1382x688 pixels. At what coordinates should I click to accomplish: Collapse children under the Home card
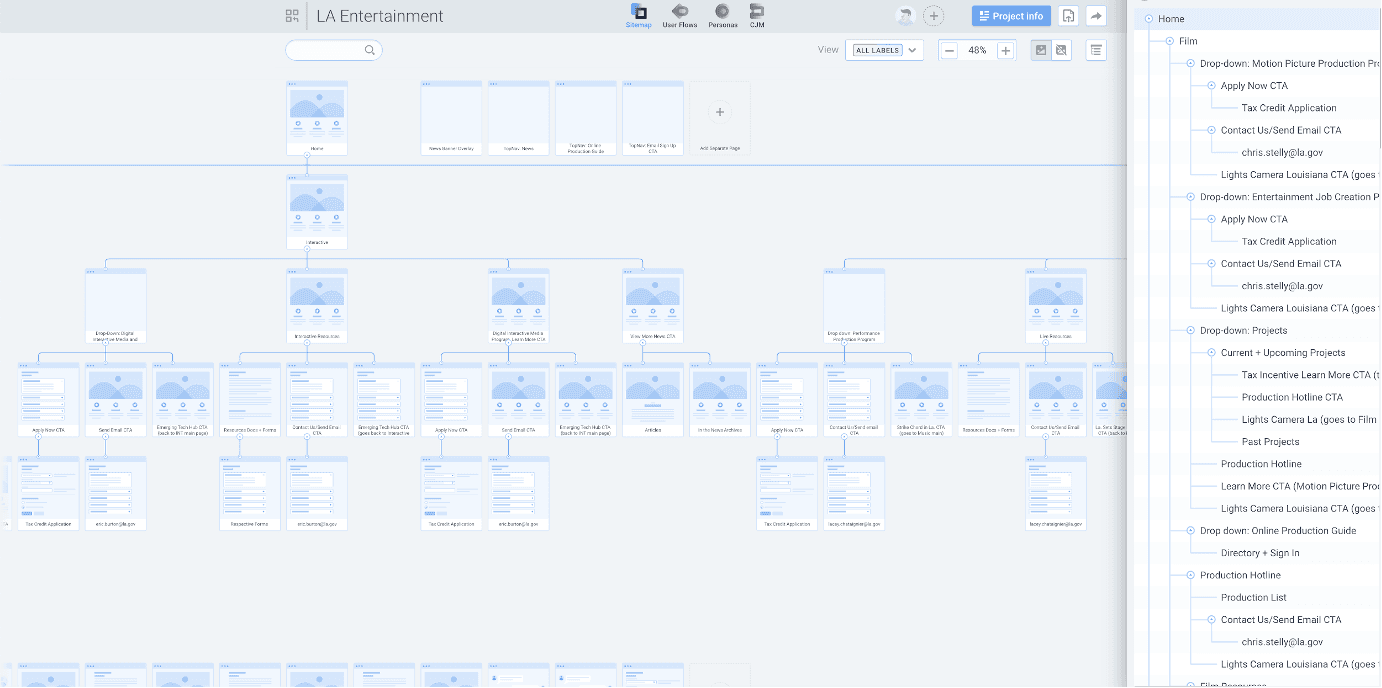[307, 155]
